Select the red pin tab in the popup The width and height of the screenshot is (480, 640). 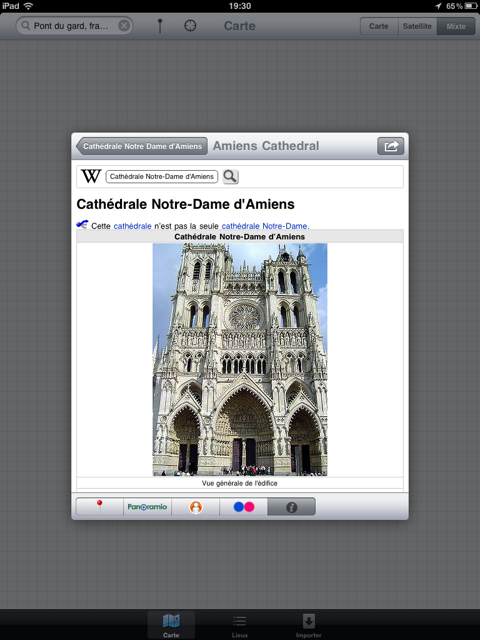coord(100,507)
